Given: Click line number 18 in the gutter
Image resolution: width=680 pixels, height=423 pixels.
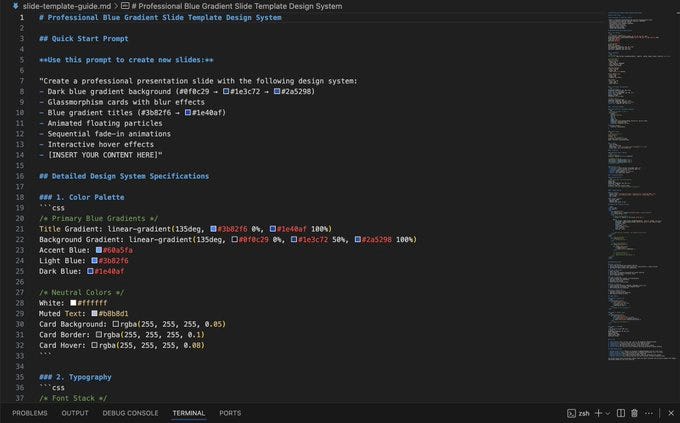Looking at the screenshot, I should 20,197.
